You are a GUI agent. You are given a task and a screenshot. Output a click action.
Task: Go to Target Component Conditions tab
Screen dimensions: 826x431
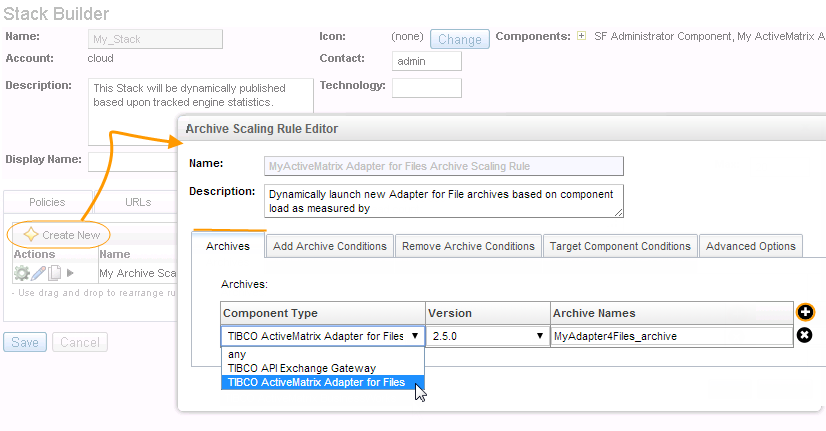click(620, 246)
